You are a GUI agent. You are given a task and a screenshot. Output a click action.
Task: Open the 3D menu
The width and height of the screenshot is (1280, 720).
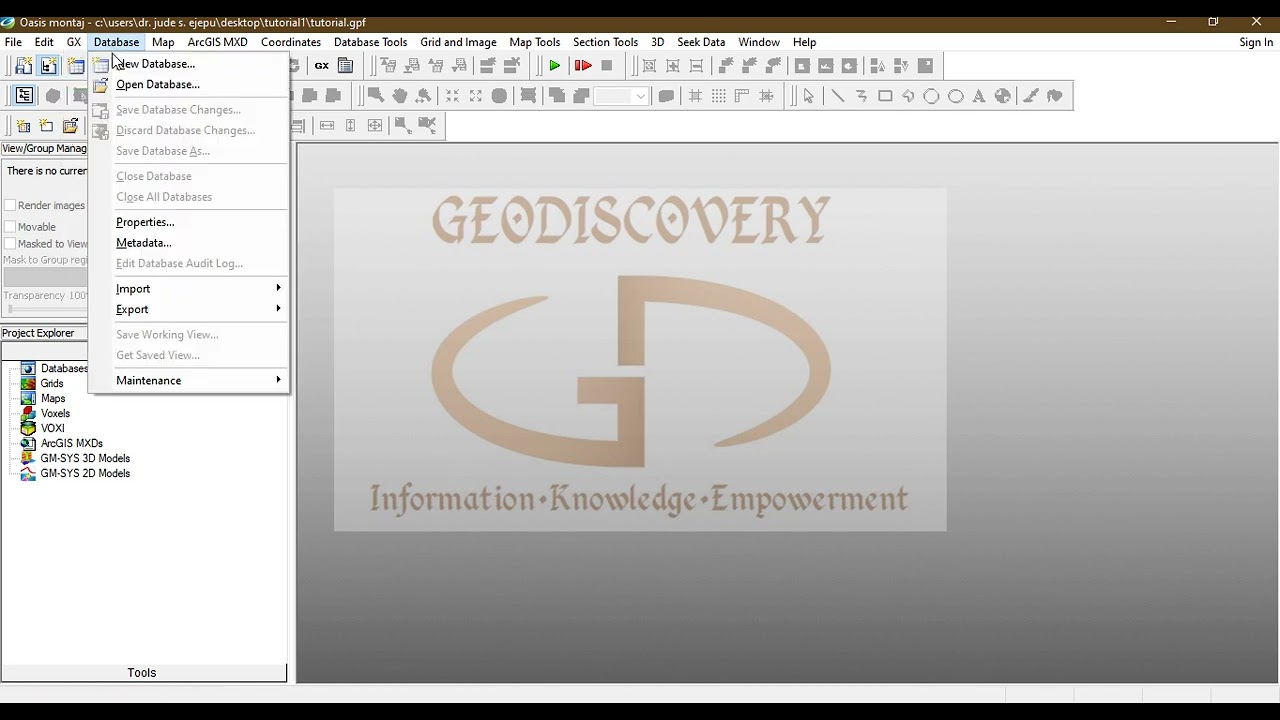[x=658, y=42]
